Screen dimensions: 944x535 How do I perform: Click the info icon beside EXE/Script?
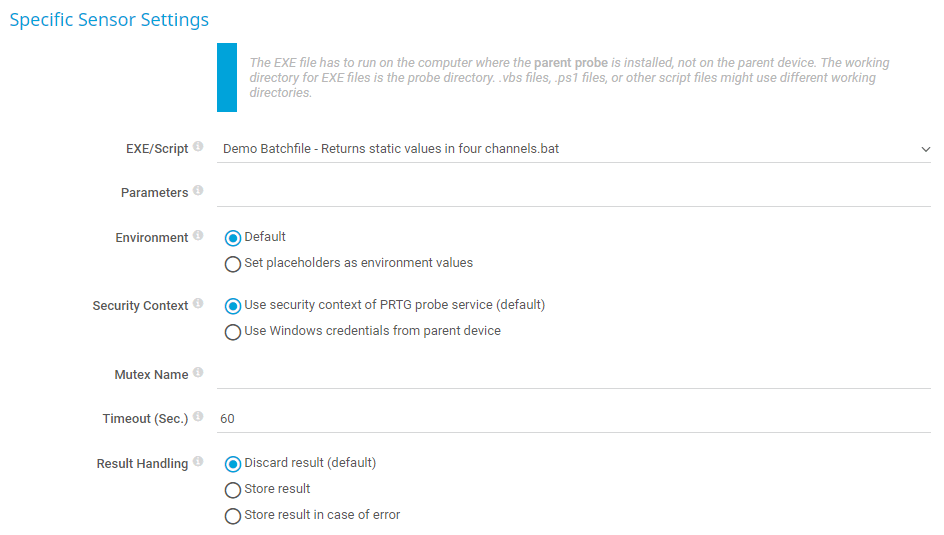198,148
